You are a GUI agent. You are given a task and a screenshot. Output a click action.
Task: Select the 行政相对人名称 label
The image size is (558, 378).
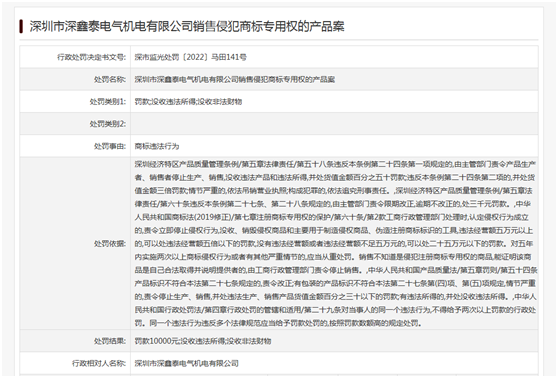99,363
